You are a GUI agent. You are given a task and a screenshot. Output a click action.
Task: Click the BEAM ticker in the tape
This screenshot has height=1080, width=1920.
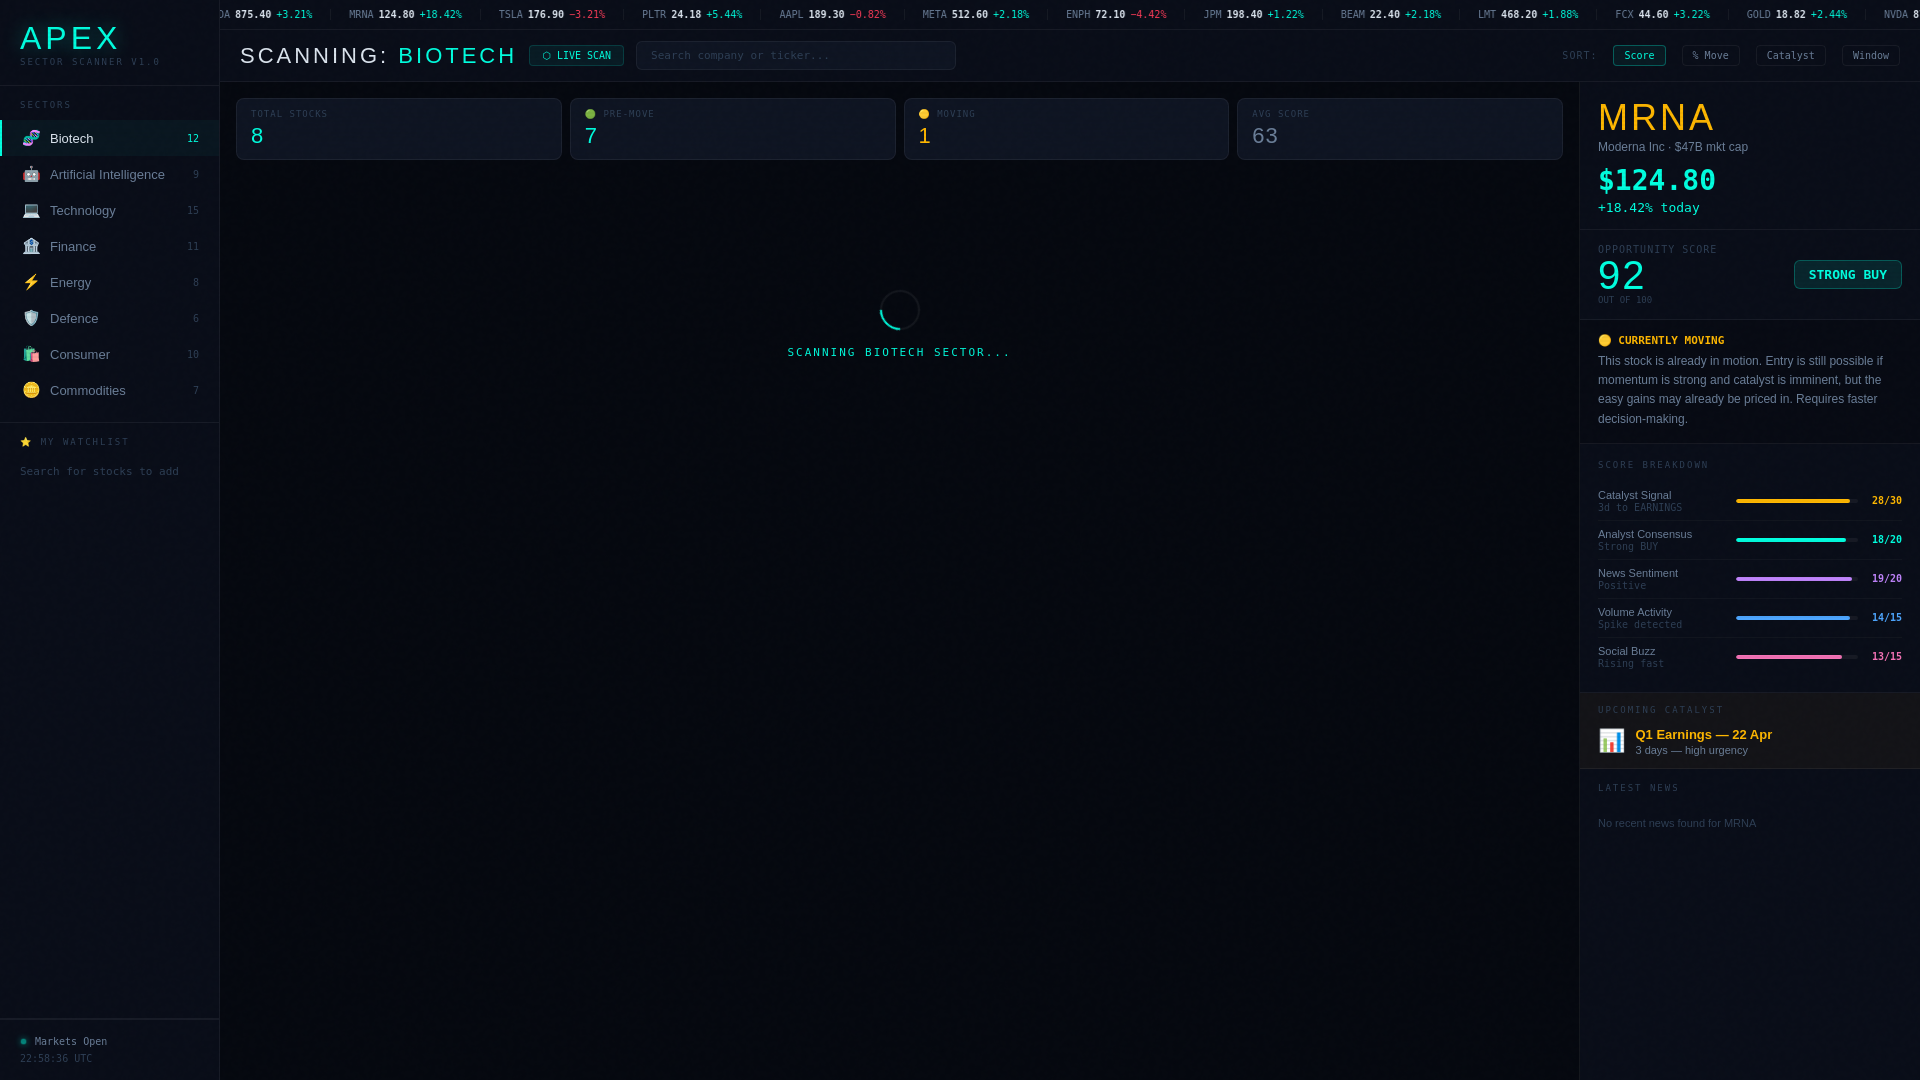(x=1391, y=15)
